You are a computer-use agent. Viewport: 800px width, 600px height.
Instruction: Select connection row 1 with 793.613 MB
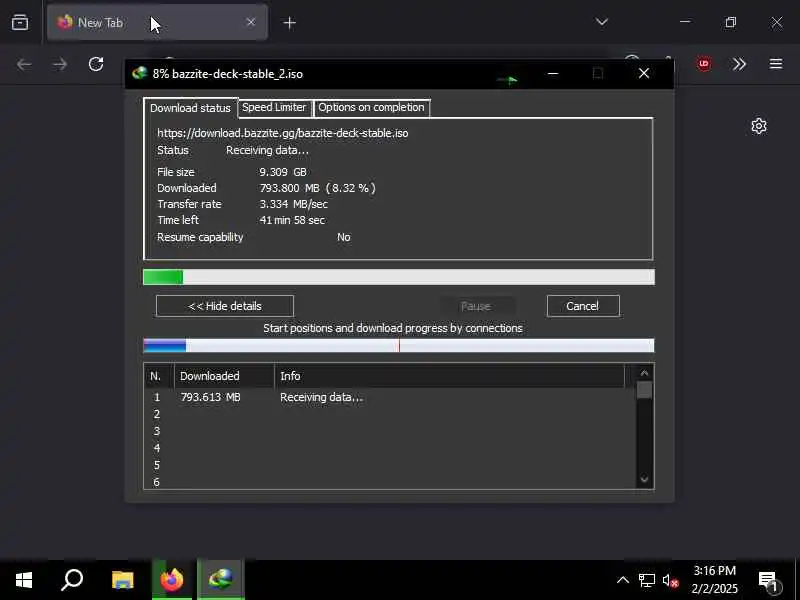(390, 397)
